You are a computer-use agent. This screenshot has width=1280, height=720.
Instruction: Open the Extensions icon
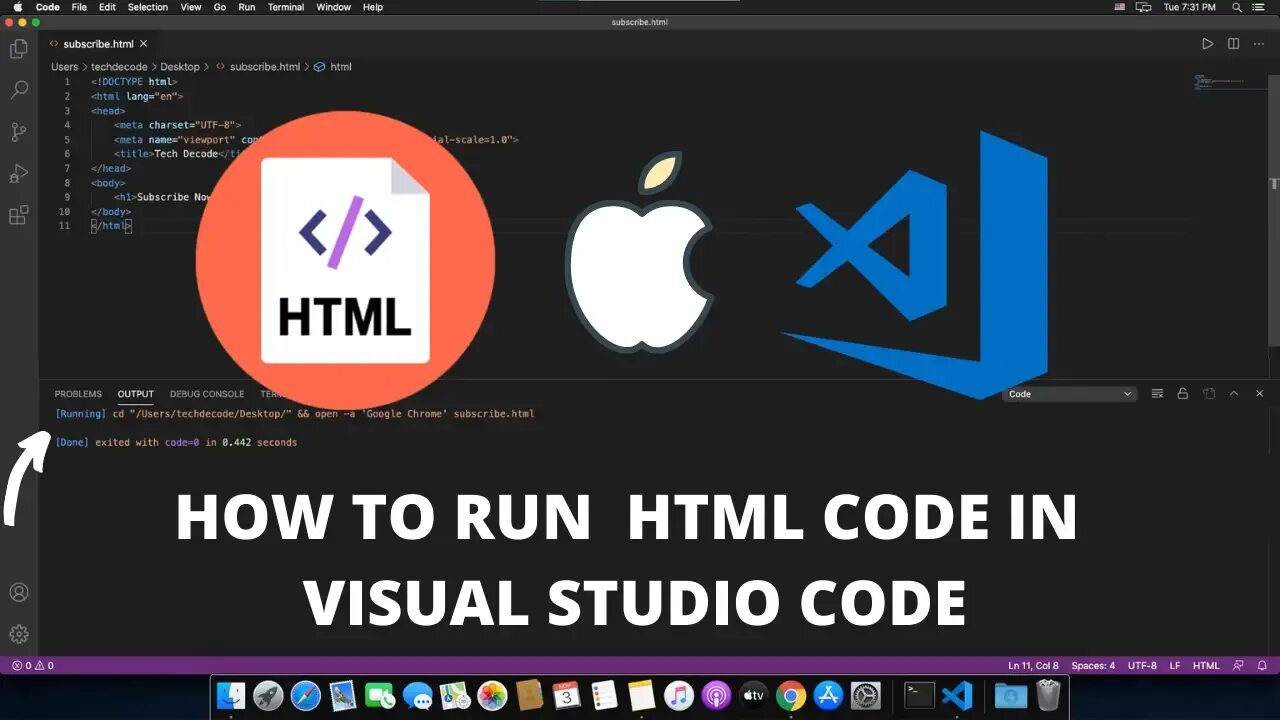(x=18, y=215)
